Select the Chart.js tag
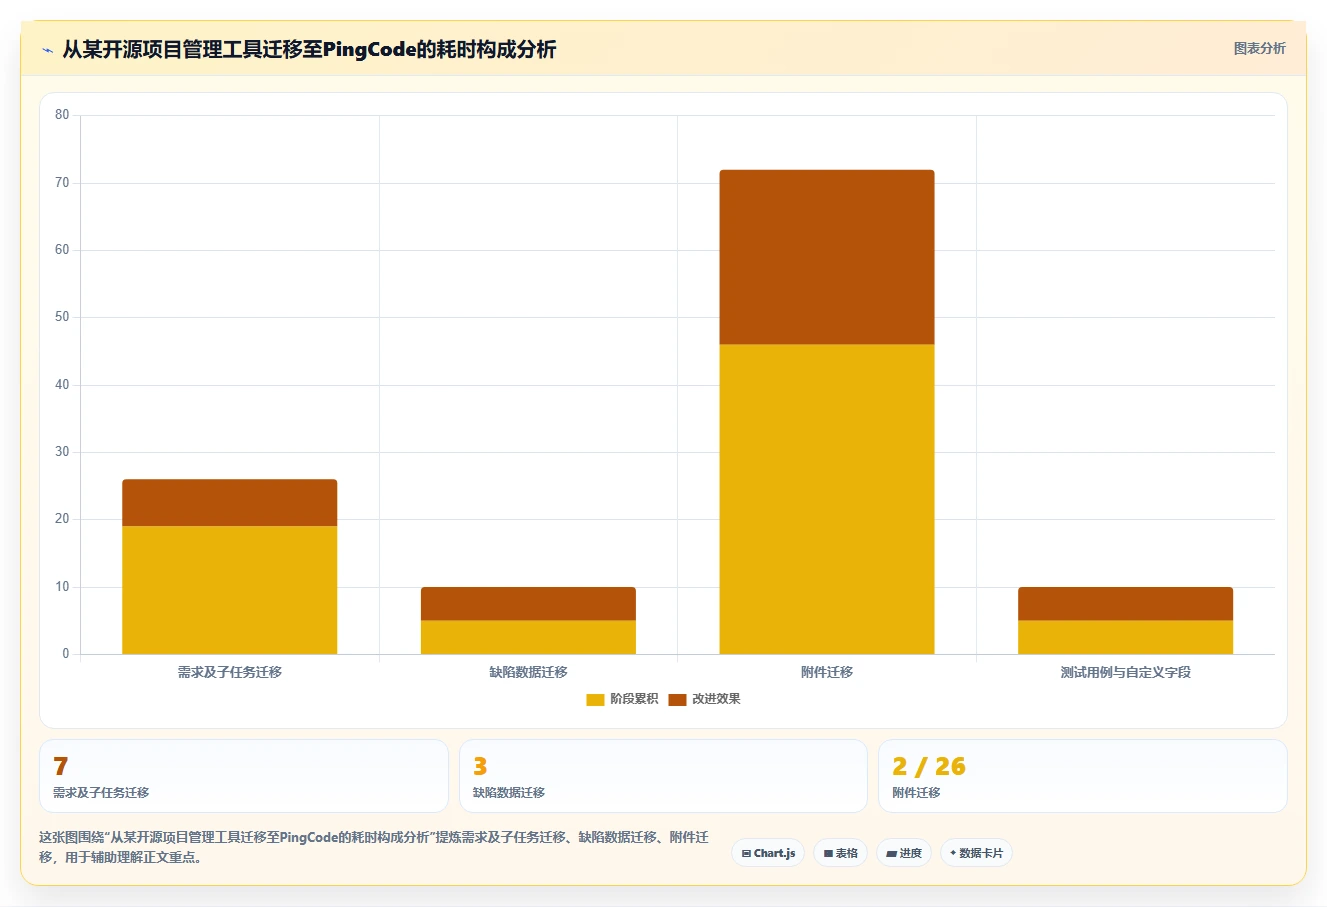Screen dimensions: 1327x907 [768, 853]
